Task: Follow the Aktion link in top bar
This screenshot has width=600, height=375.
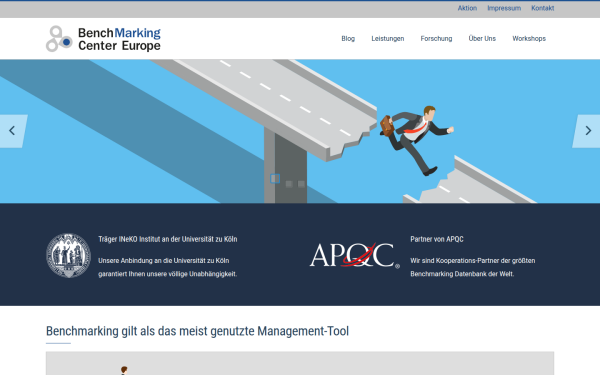Action: tap(467, 8)
